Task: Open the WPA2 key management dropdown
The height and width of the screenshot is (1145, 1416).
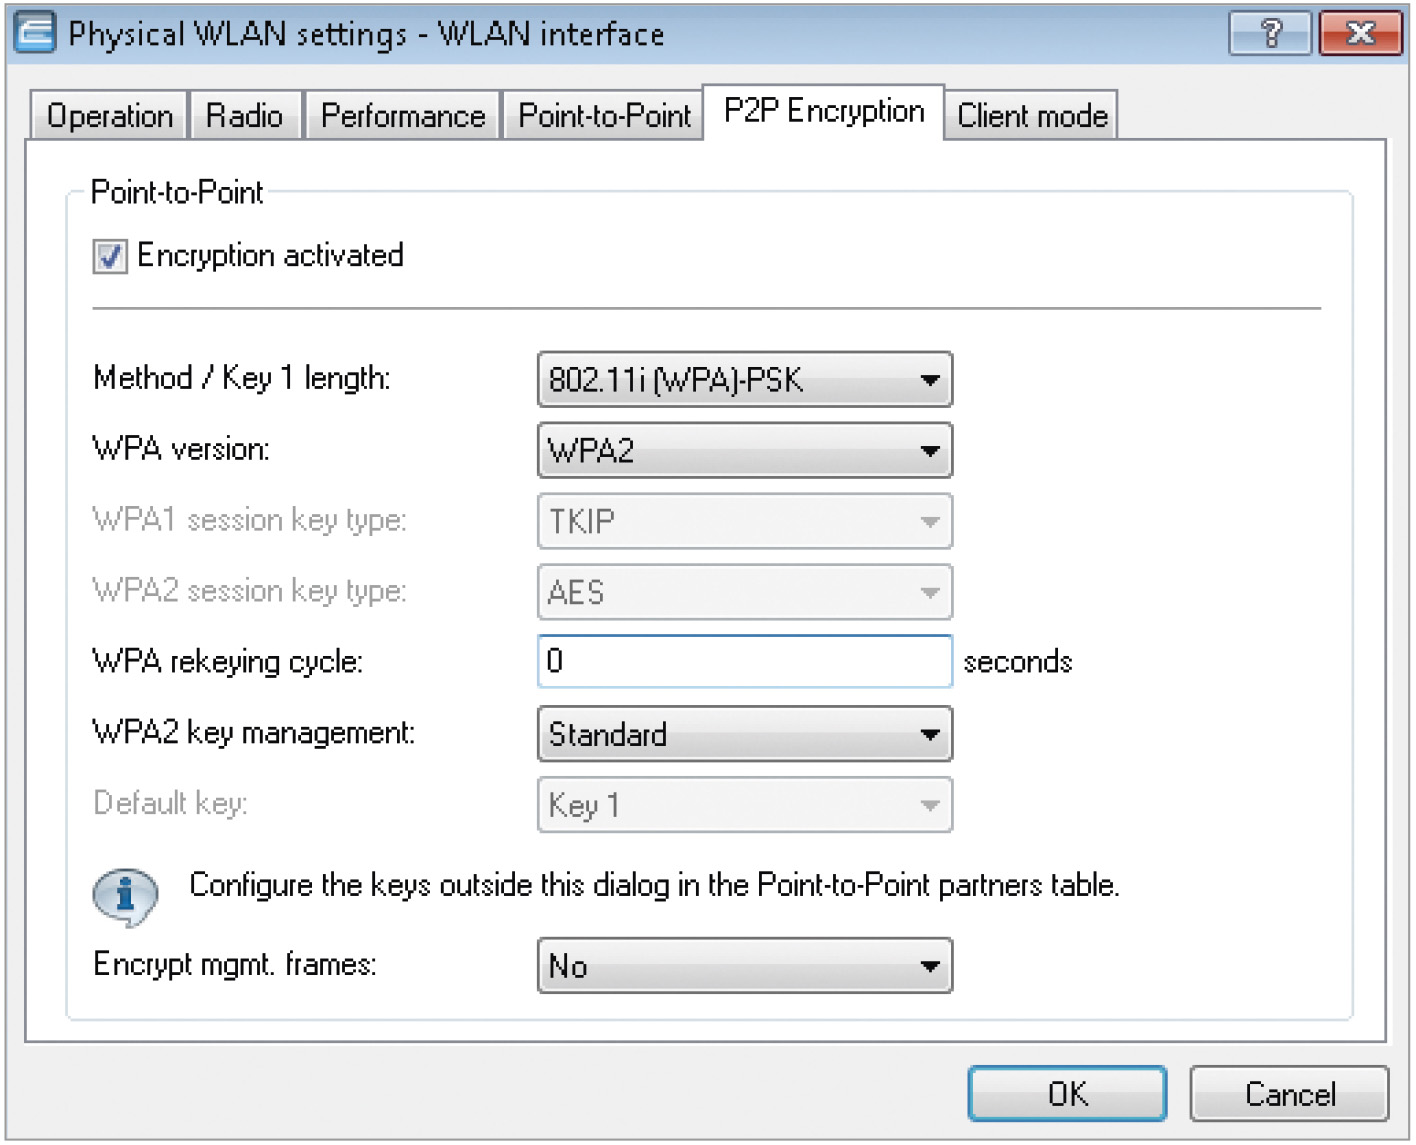Action: (x=745, y=735)
